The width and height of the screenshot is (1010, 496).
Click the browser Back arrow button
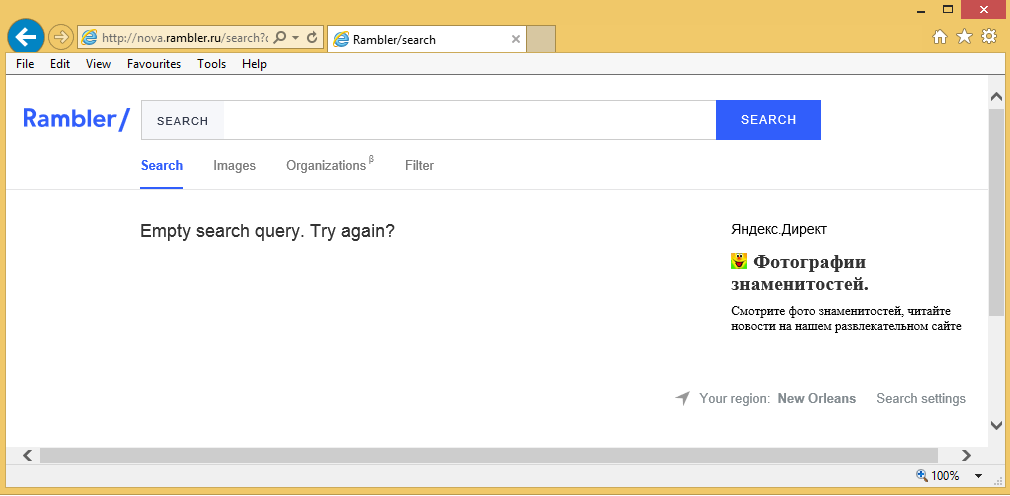point(26,38)
